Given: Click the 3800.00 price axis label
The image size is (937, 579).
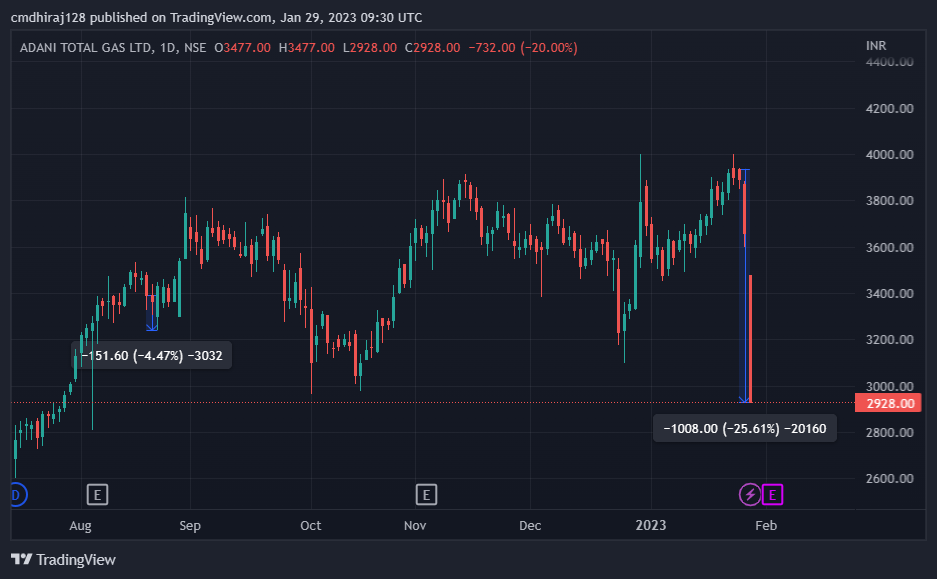Looking at the screenshot, I should point(889,201).
